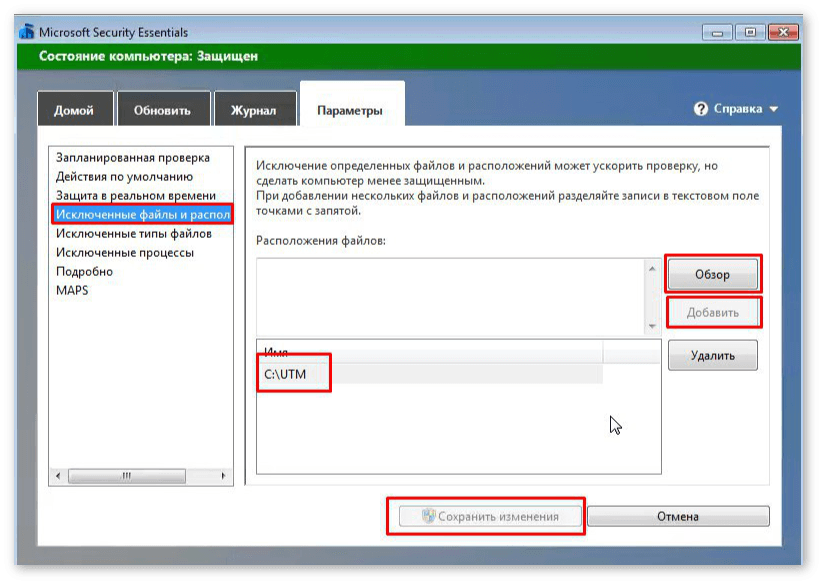Viewport: 822px width, 584px height.
Task: Select the MAPS settings item
Action: [x=72, y=290]
